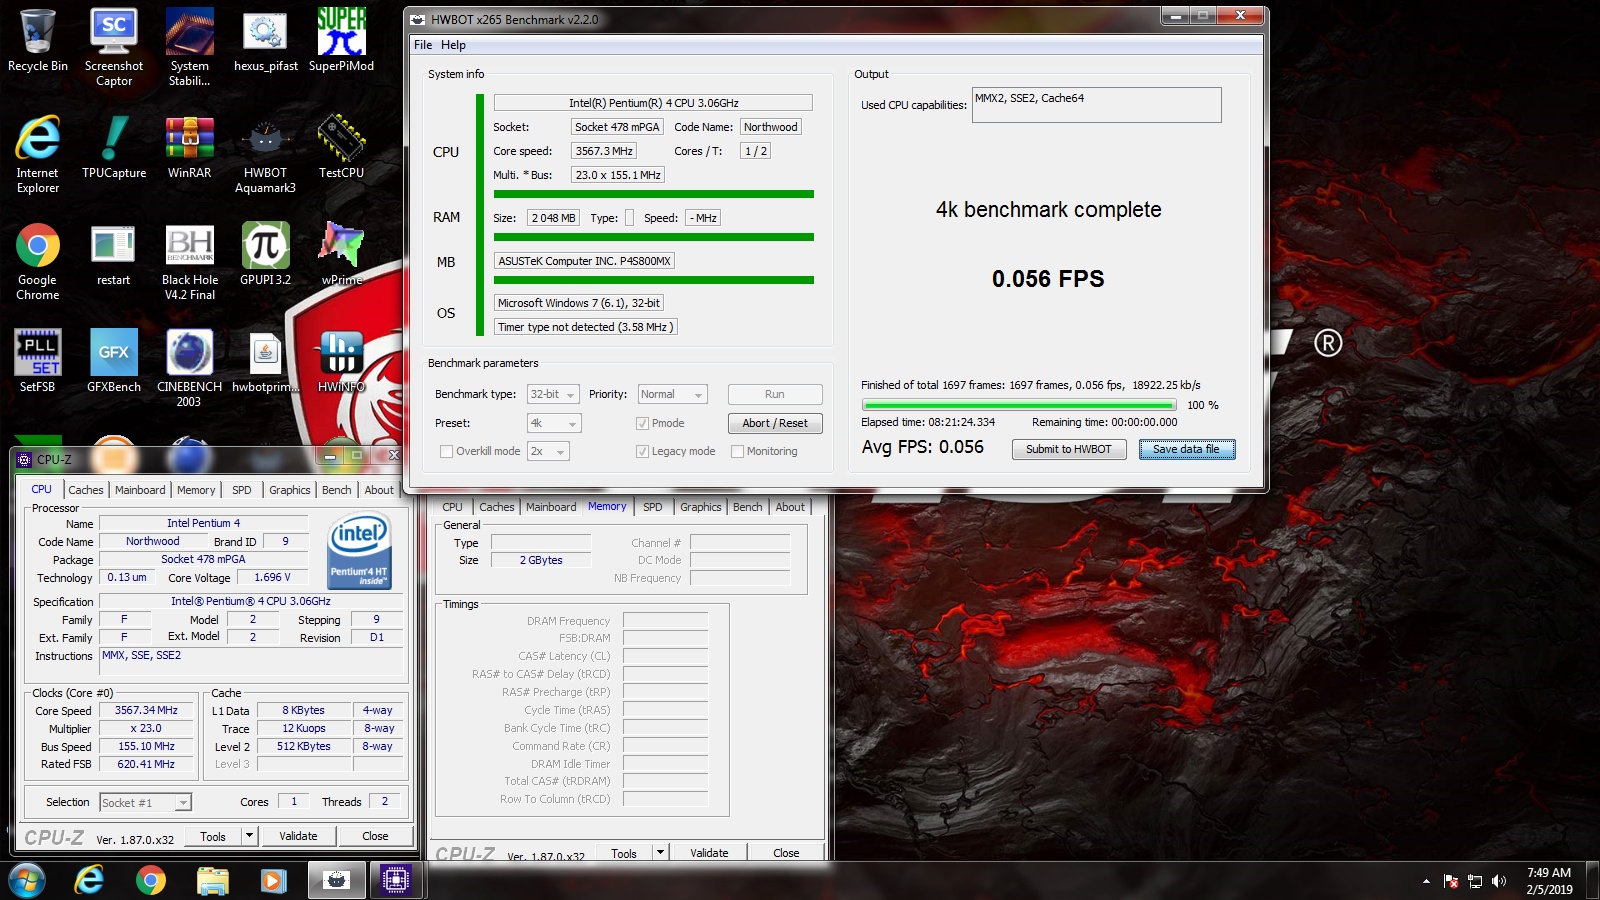Open CINEBENCH 2003 desktop icon
1600x900 pixels.
[190, 368]
